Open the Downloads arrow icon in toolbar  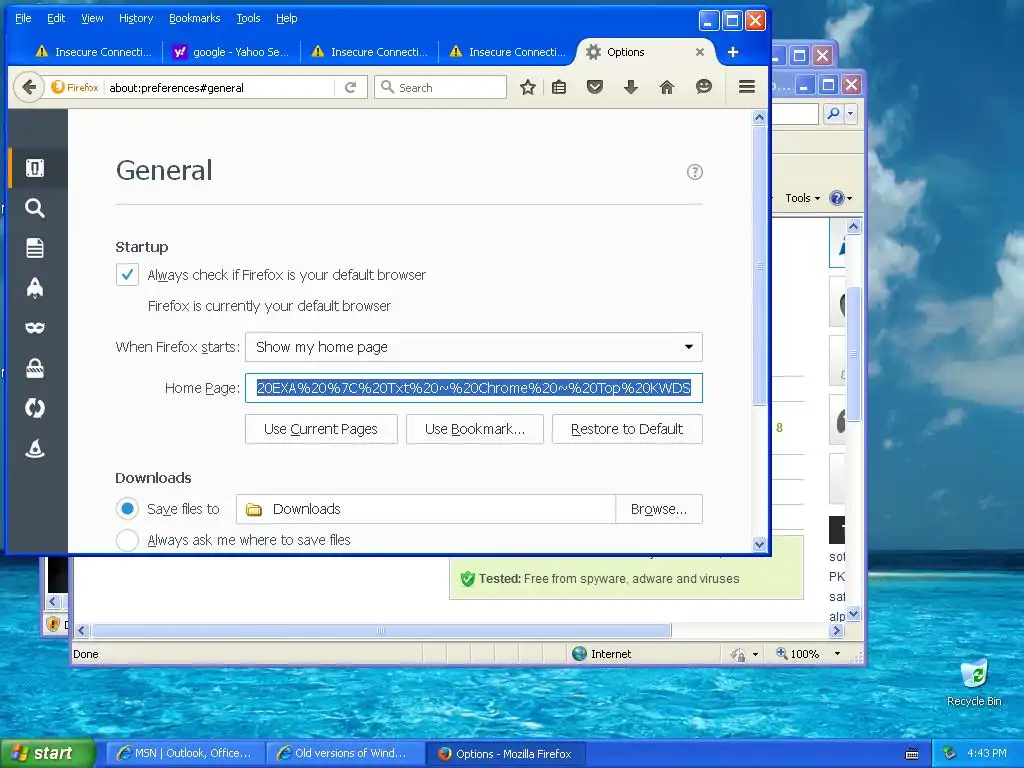click(631, 88)
